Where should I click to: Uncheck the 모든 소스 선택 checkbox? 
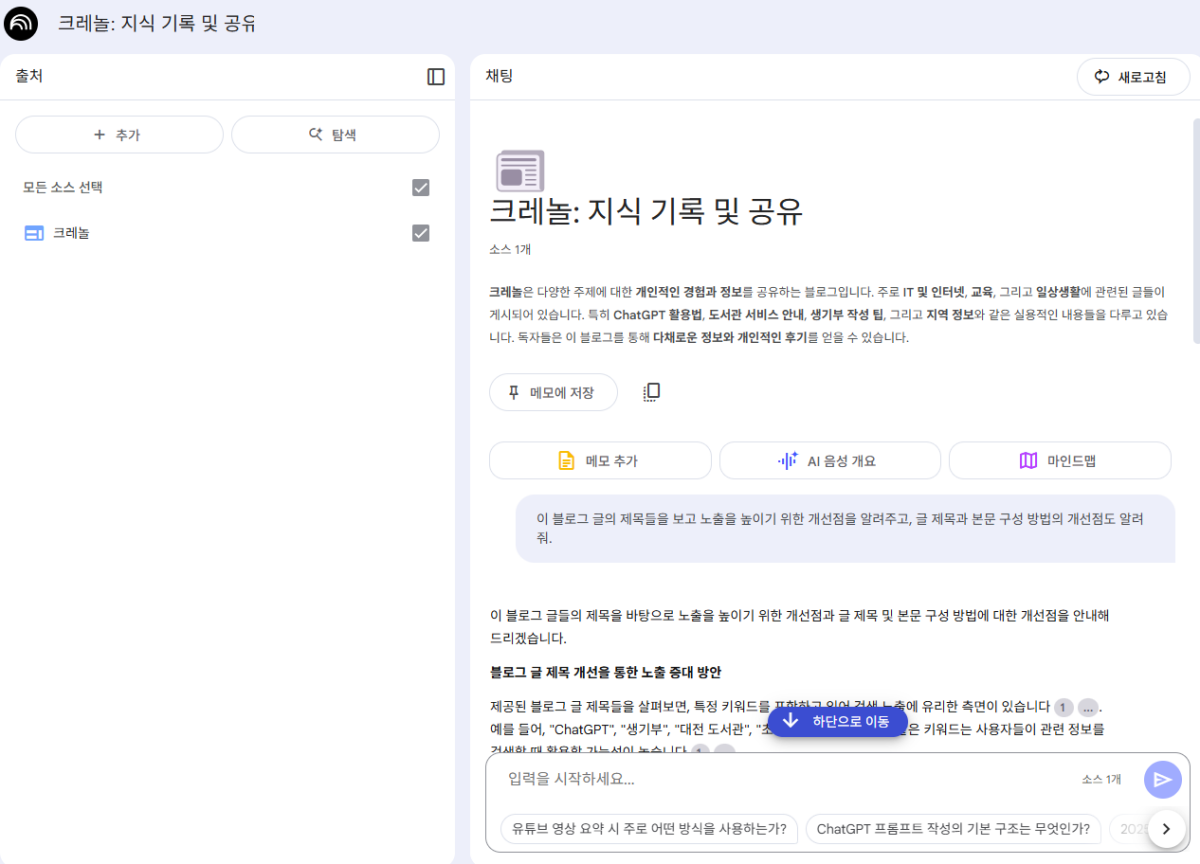(420, 187)
